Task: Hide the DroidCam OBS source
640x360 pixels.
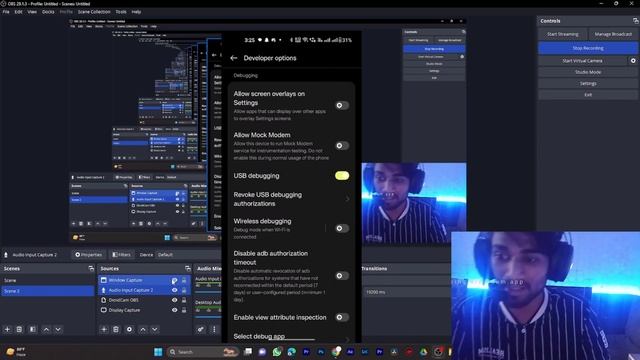Action: (175, 300)
